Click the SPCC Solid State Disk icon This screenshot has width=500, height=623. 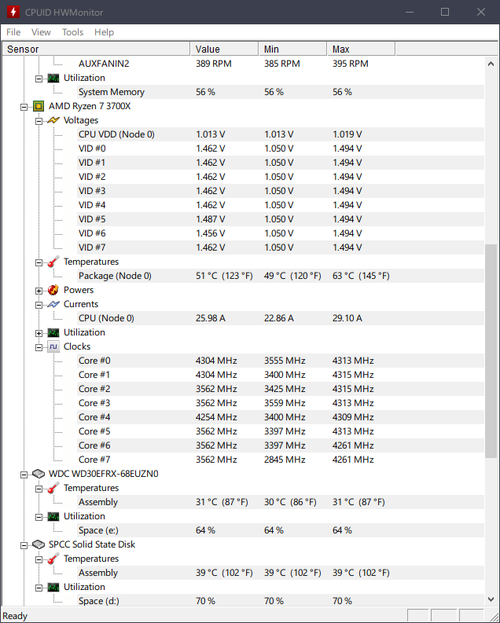point(38,544)
